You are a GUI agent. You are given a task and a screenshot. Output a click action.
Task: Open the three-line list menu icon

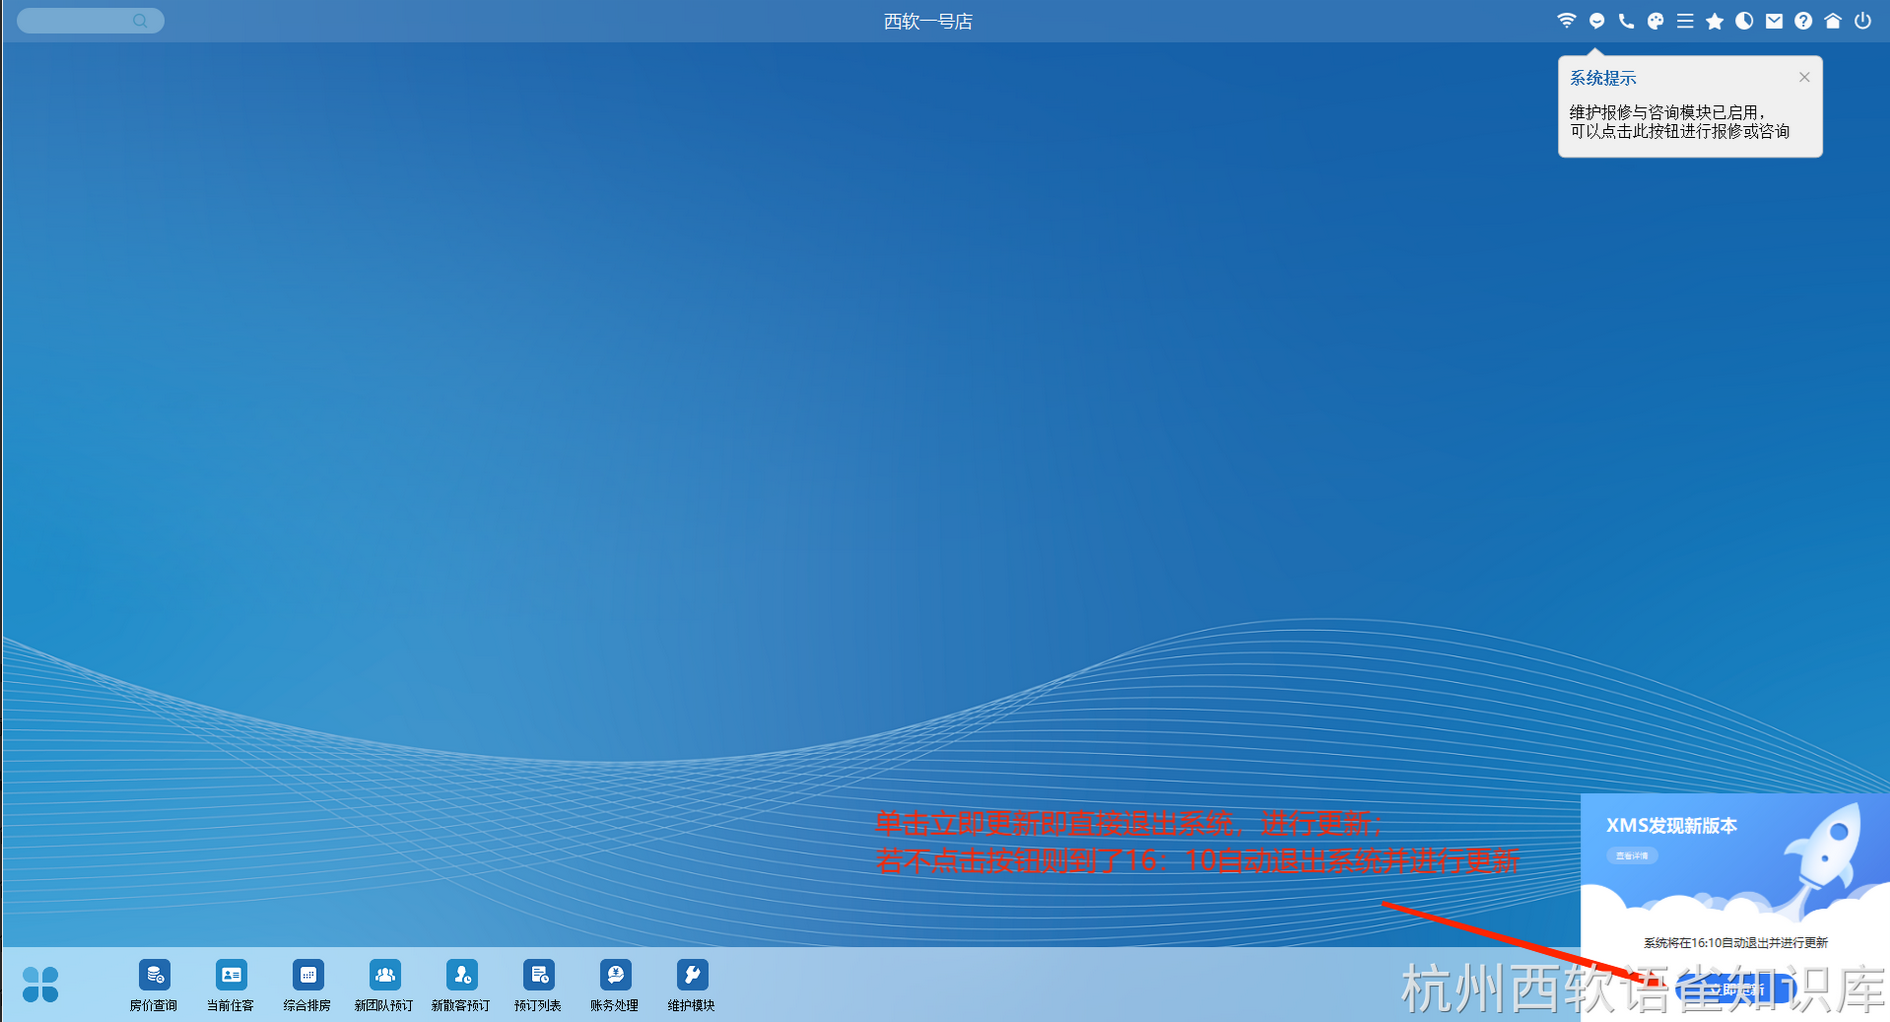[1685, 20]
